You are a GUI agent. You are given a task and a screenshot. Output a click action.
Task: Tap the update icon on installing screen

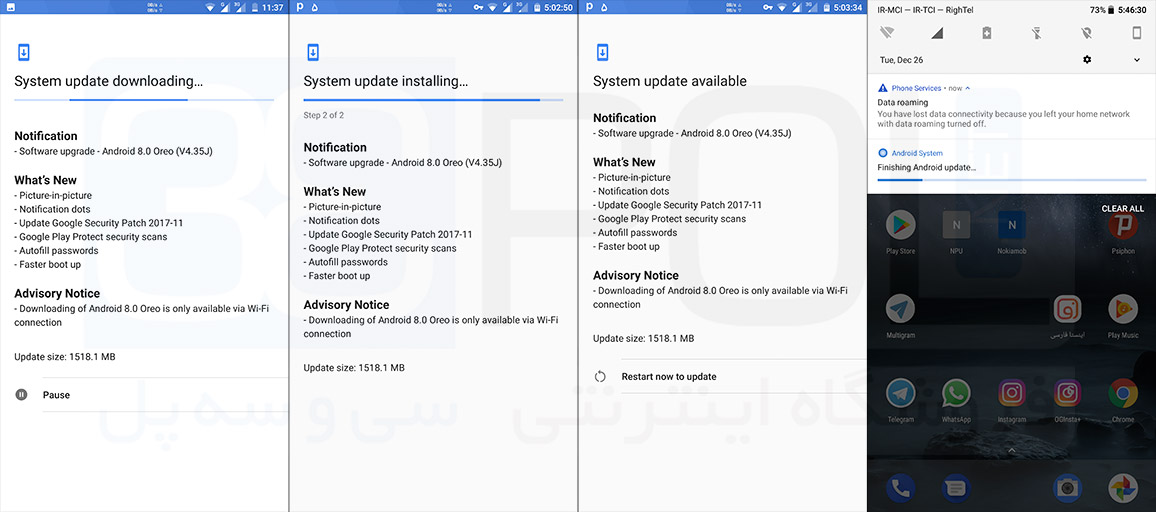[313, 52]
